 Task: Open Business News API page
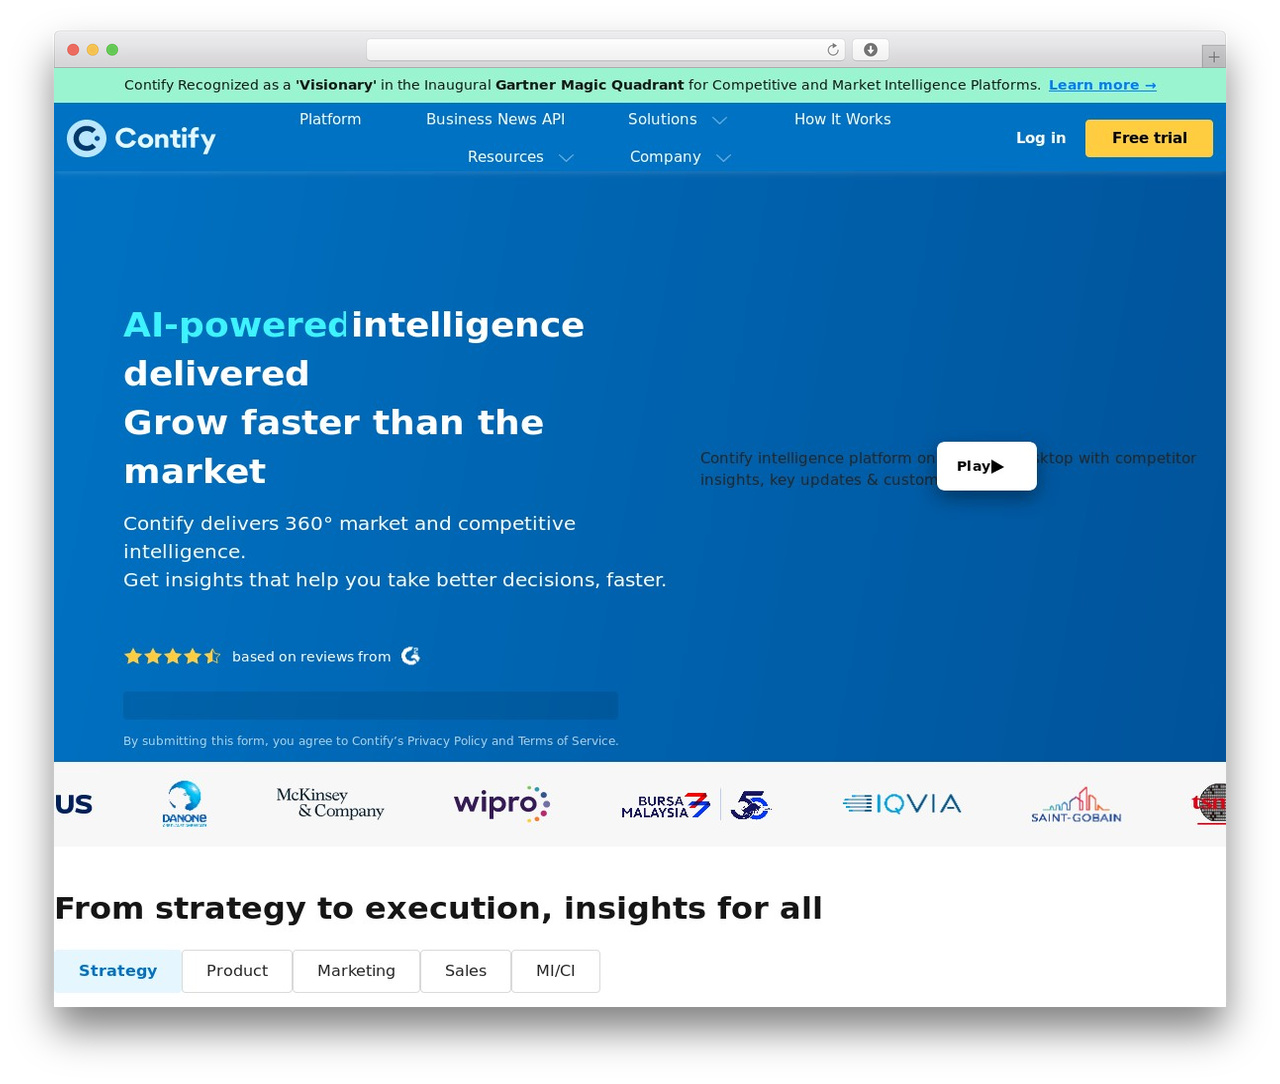[x=495, y=119]
